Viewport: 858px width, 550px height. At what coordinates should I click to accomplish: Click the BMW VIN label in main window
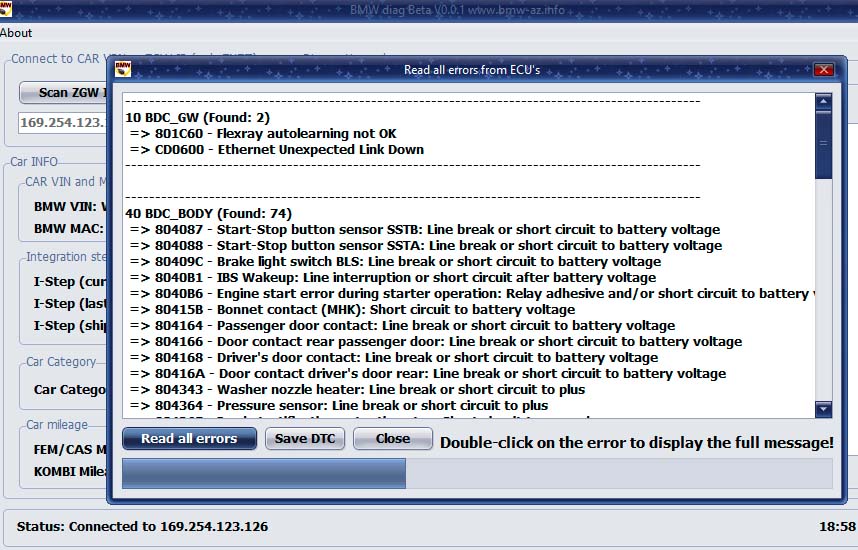(70, 207)
